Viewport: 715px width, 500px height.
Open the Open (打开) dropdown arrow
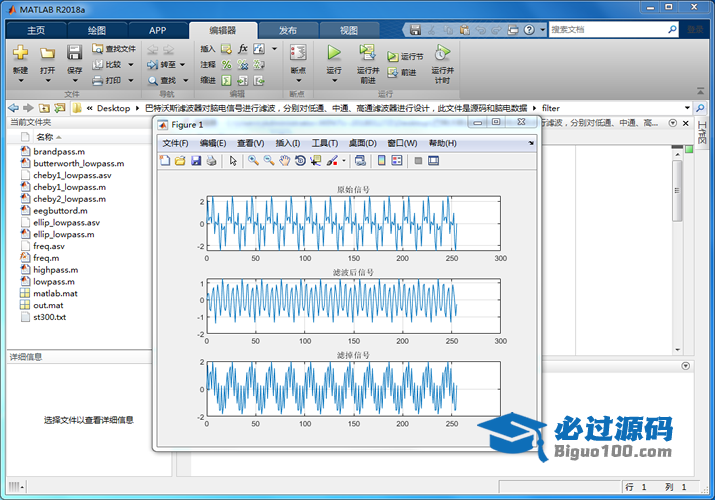point(47,81)
